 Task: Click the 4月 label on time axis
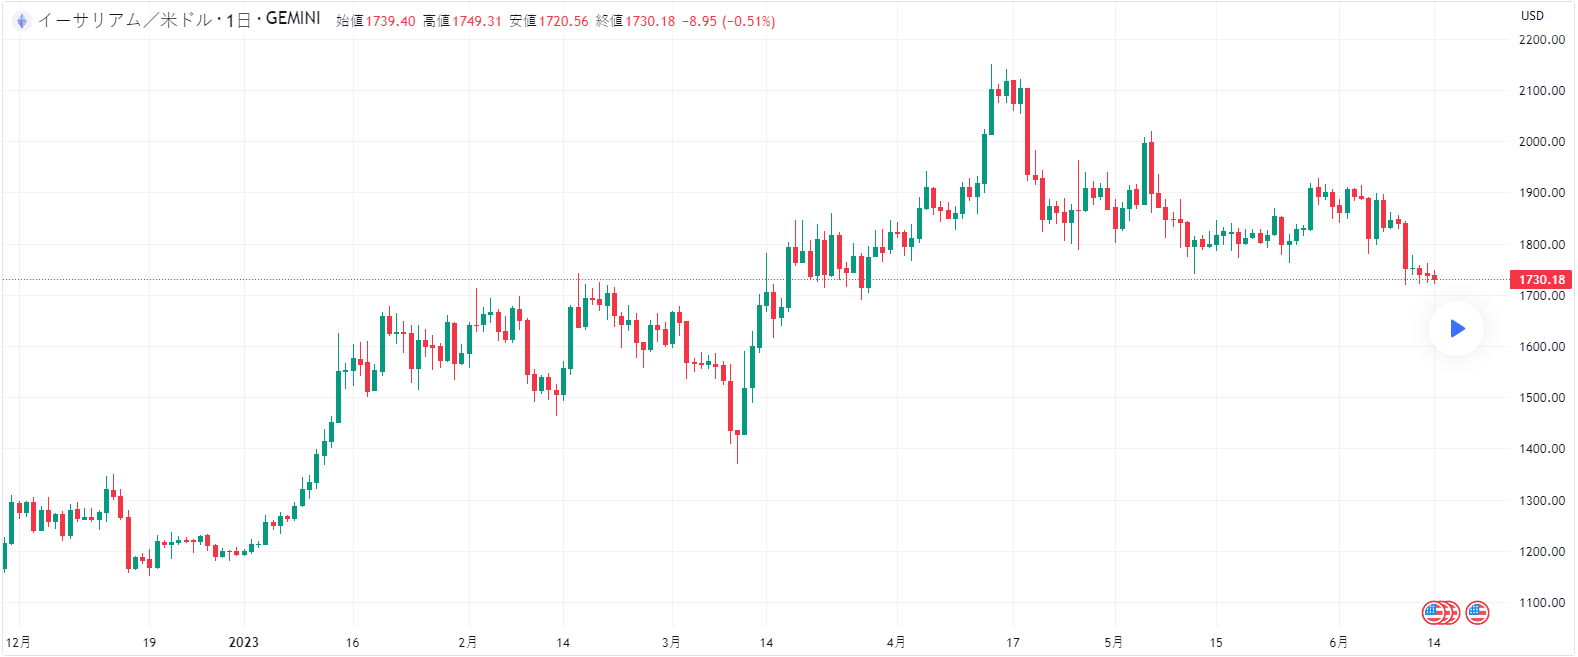[896, 642]
